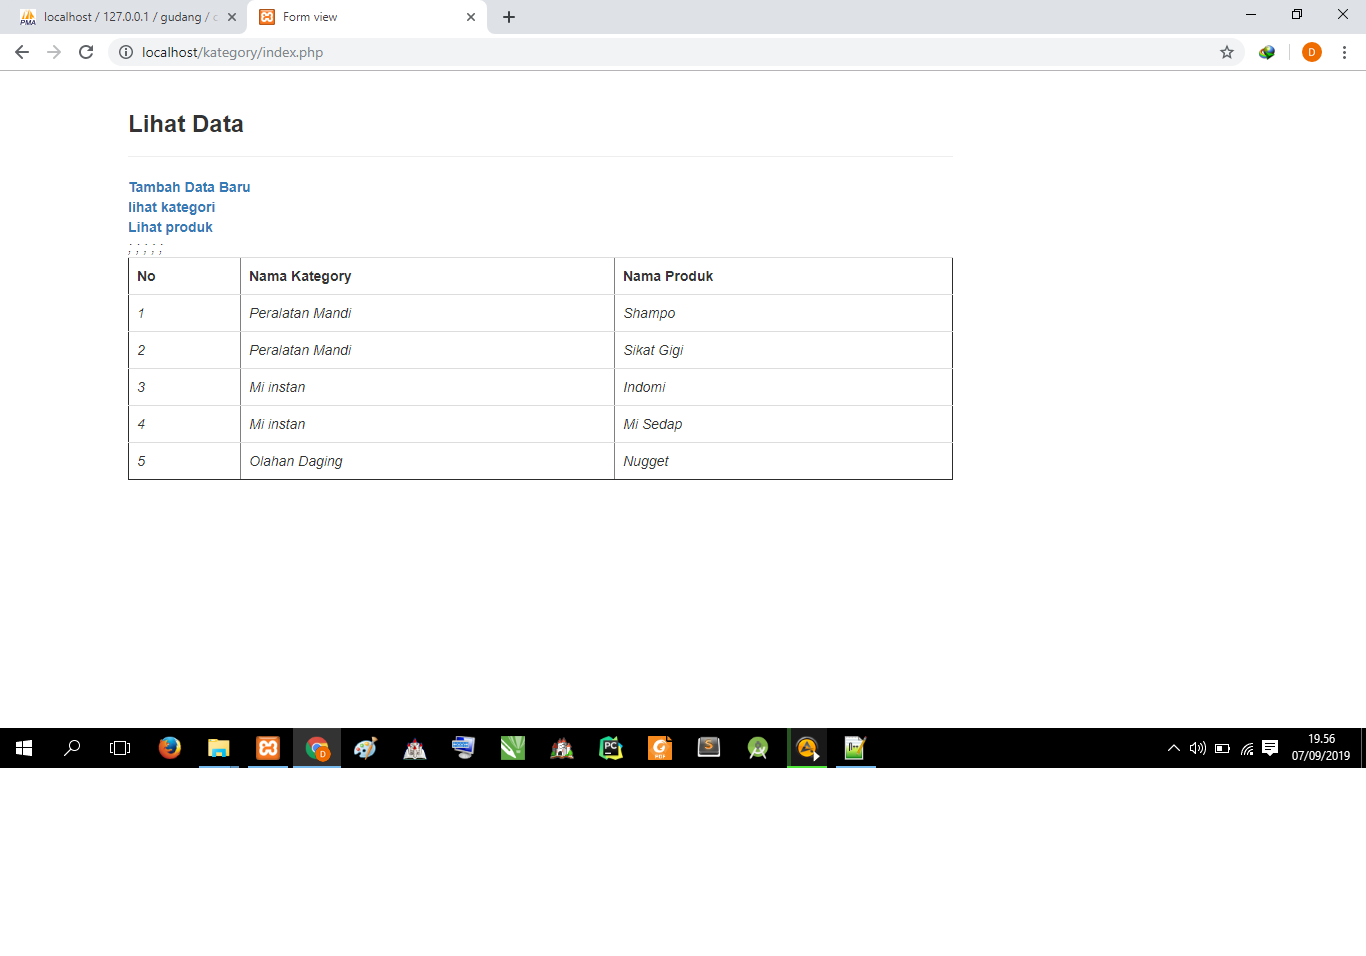
Task: Click the Olahan Daging category cell
Action: coord(427,461)
